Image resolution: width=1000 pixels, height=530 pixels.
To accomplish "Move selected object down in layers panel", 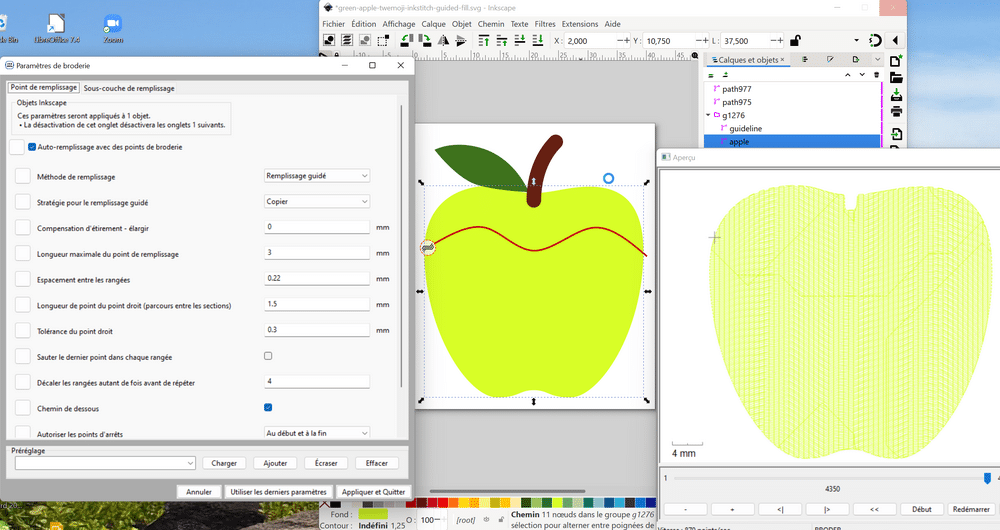I will point(862,75).
